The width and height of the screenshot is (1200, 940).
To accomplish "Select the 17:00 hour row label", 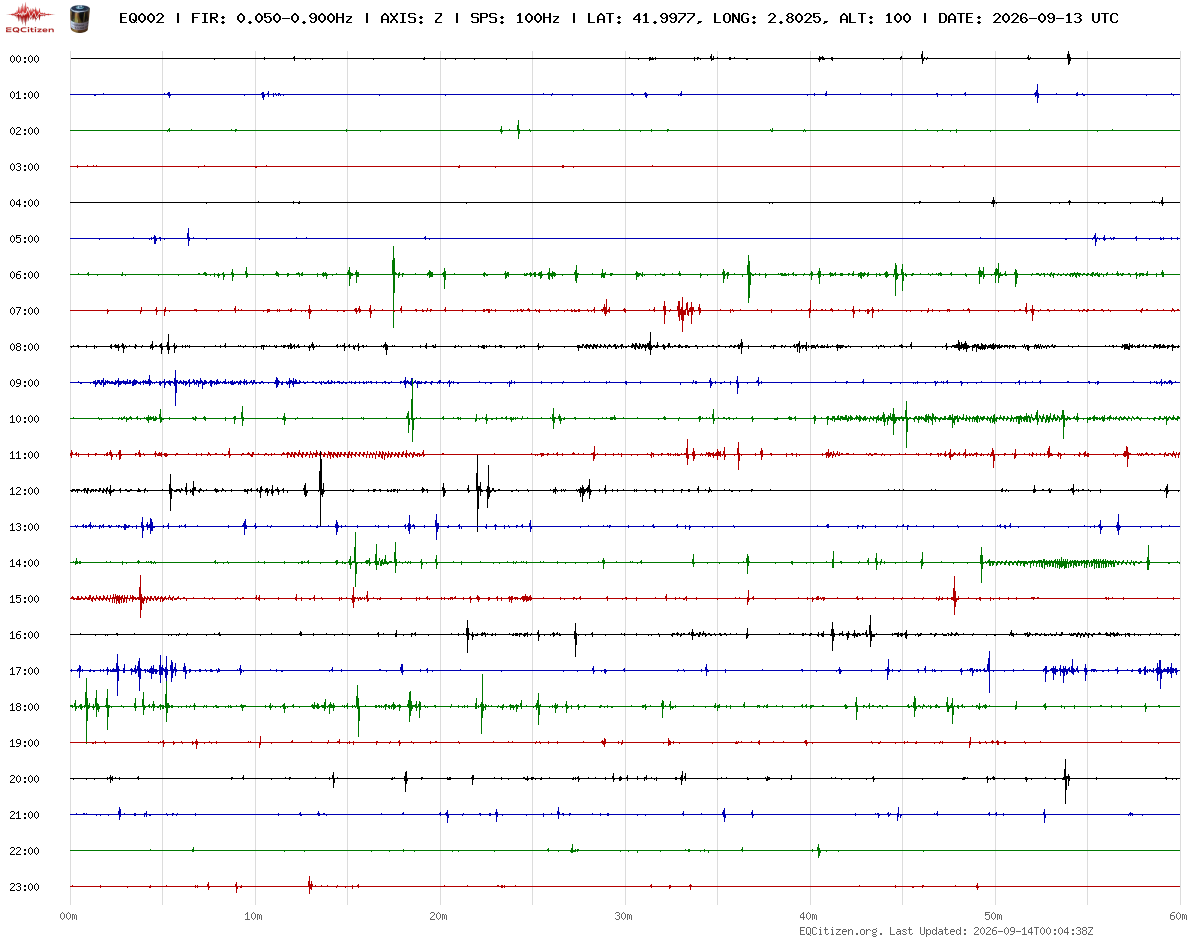I will (24, 671).
